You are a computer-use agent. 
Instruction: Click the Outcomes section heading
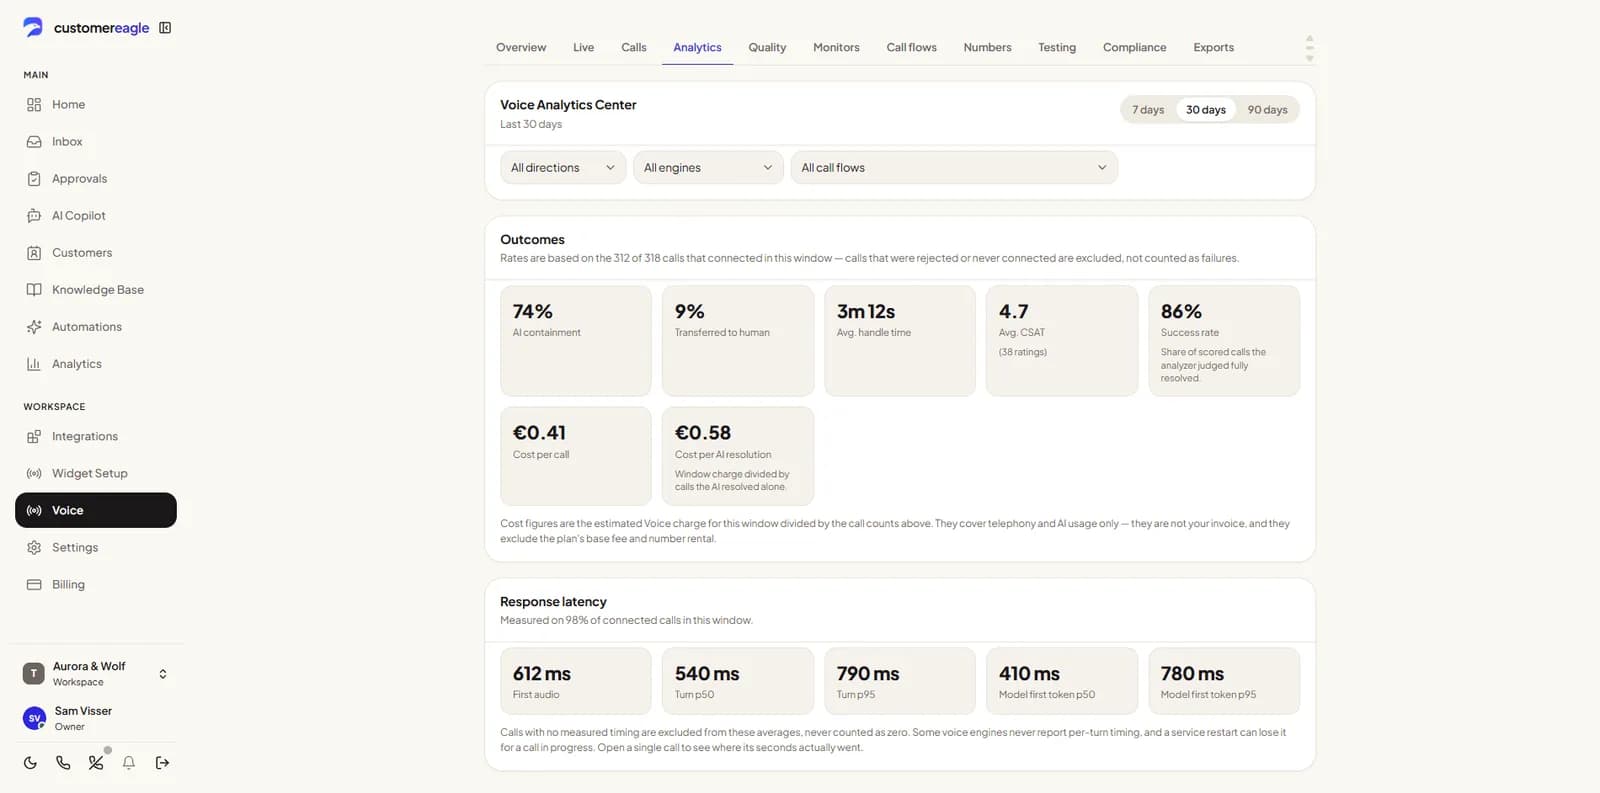[x=532, y=240]
